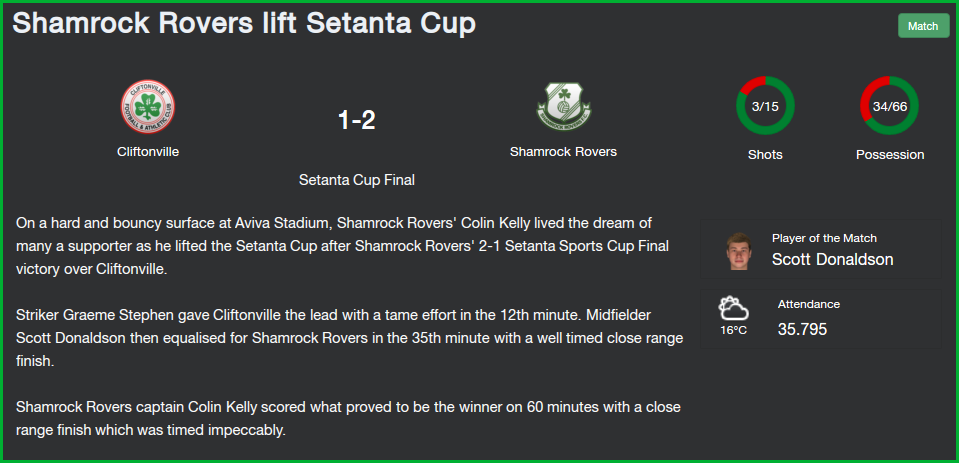
Task: Click Scott Donaldson's player portrait
Action: [739, 250]
